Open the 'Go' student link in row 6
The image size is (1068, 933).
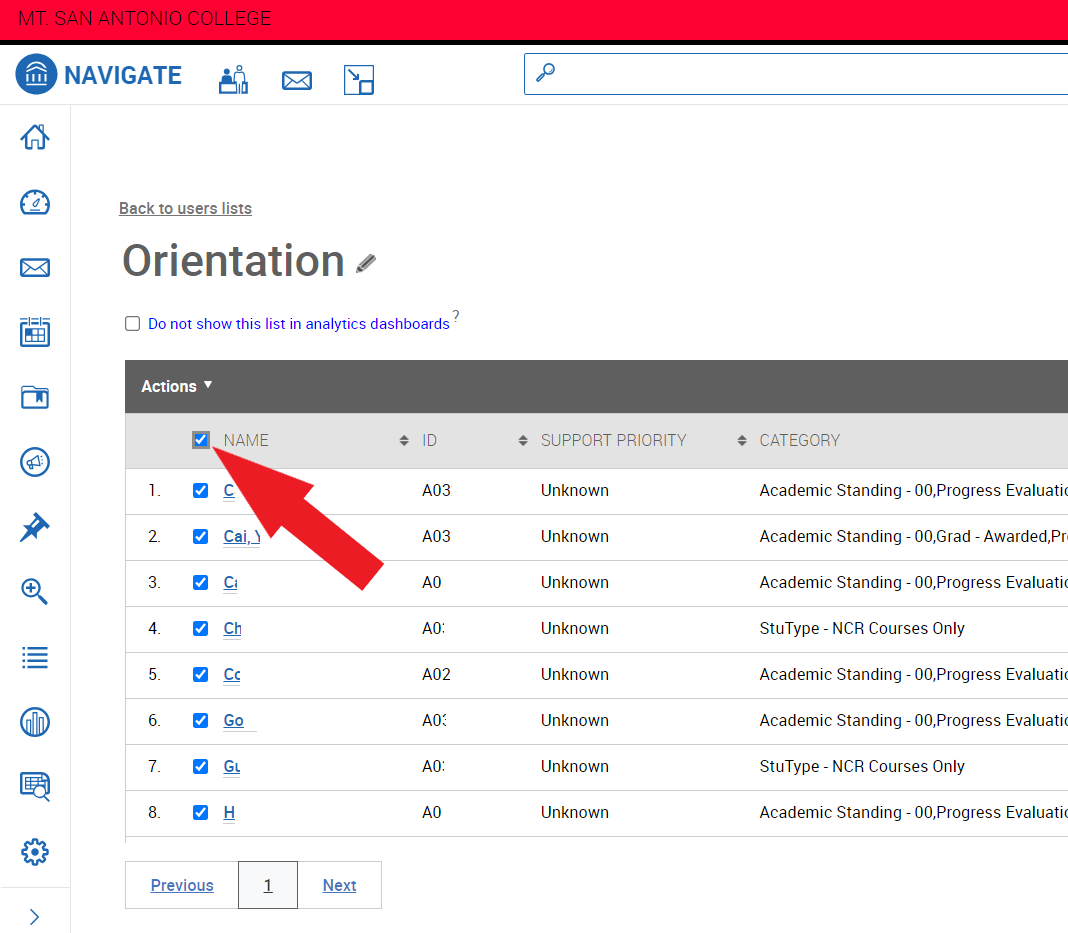(234, 721)
